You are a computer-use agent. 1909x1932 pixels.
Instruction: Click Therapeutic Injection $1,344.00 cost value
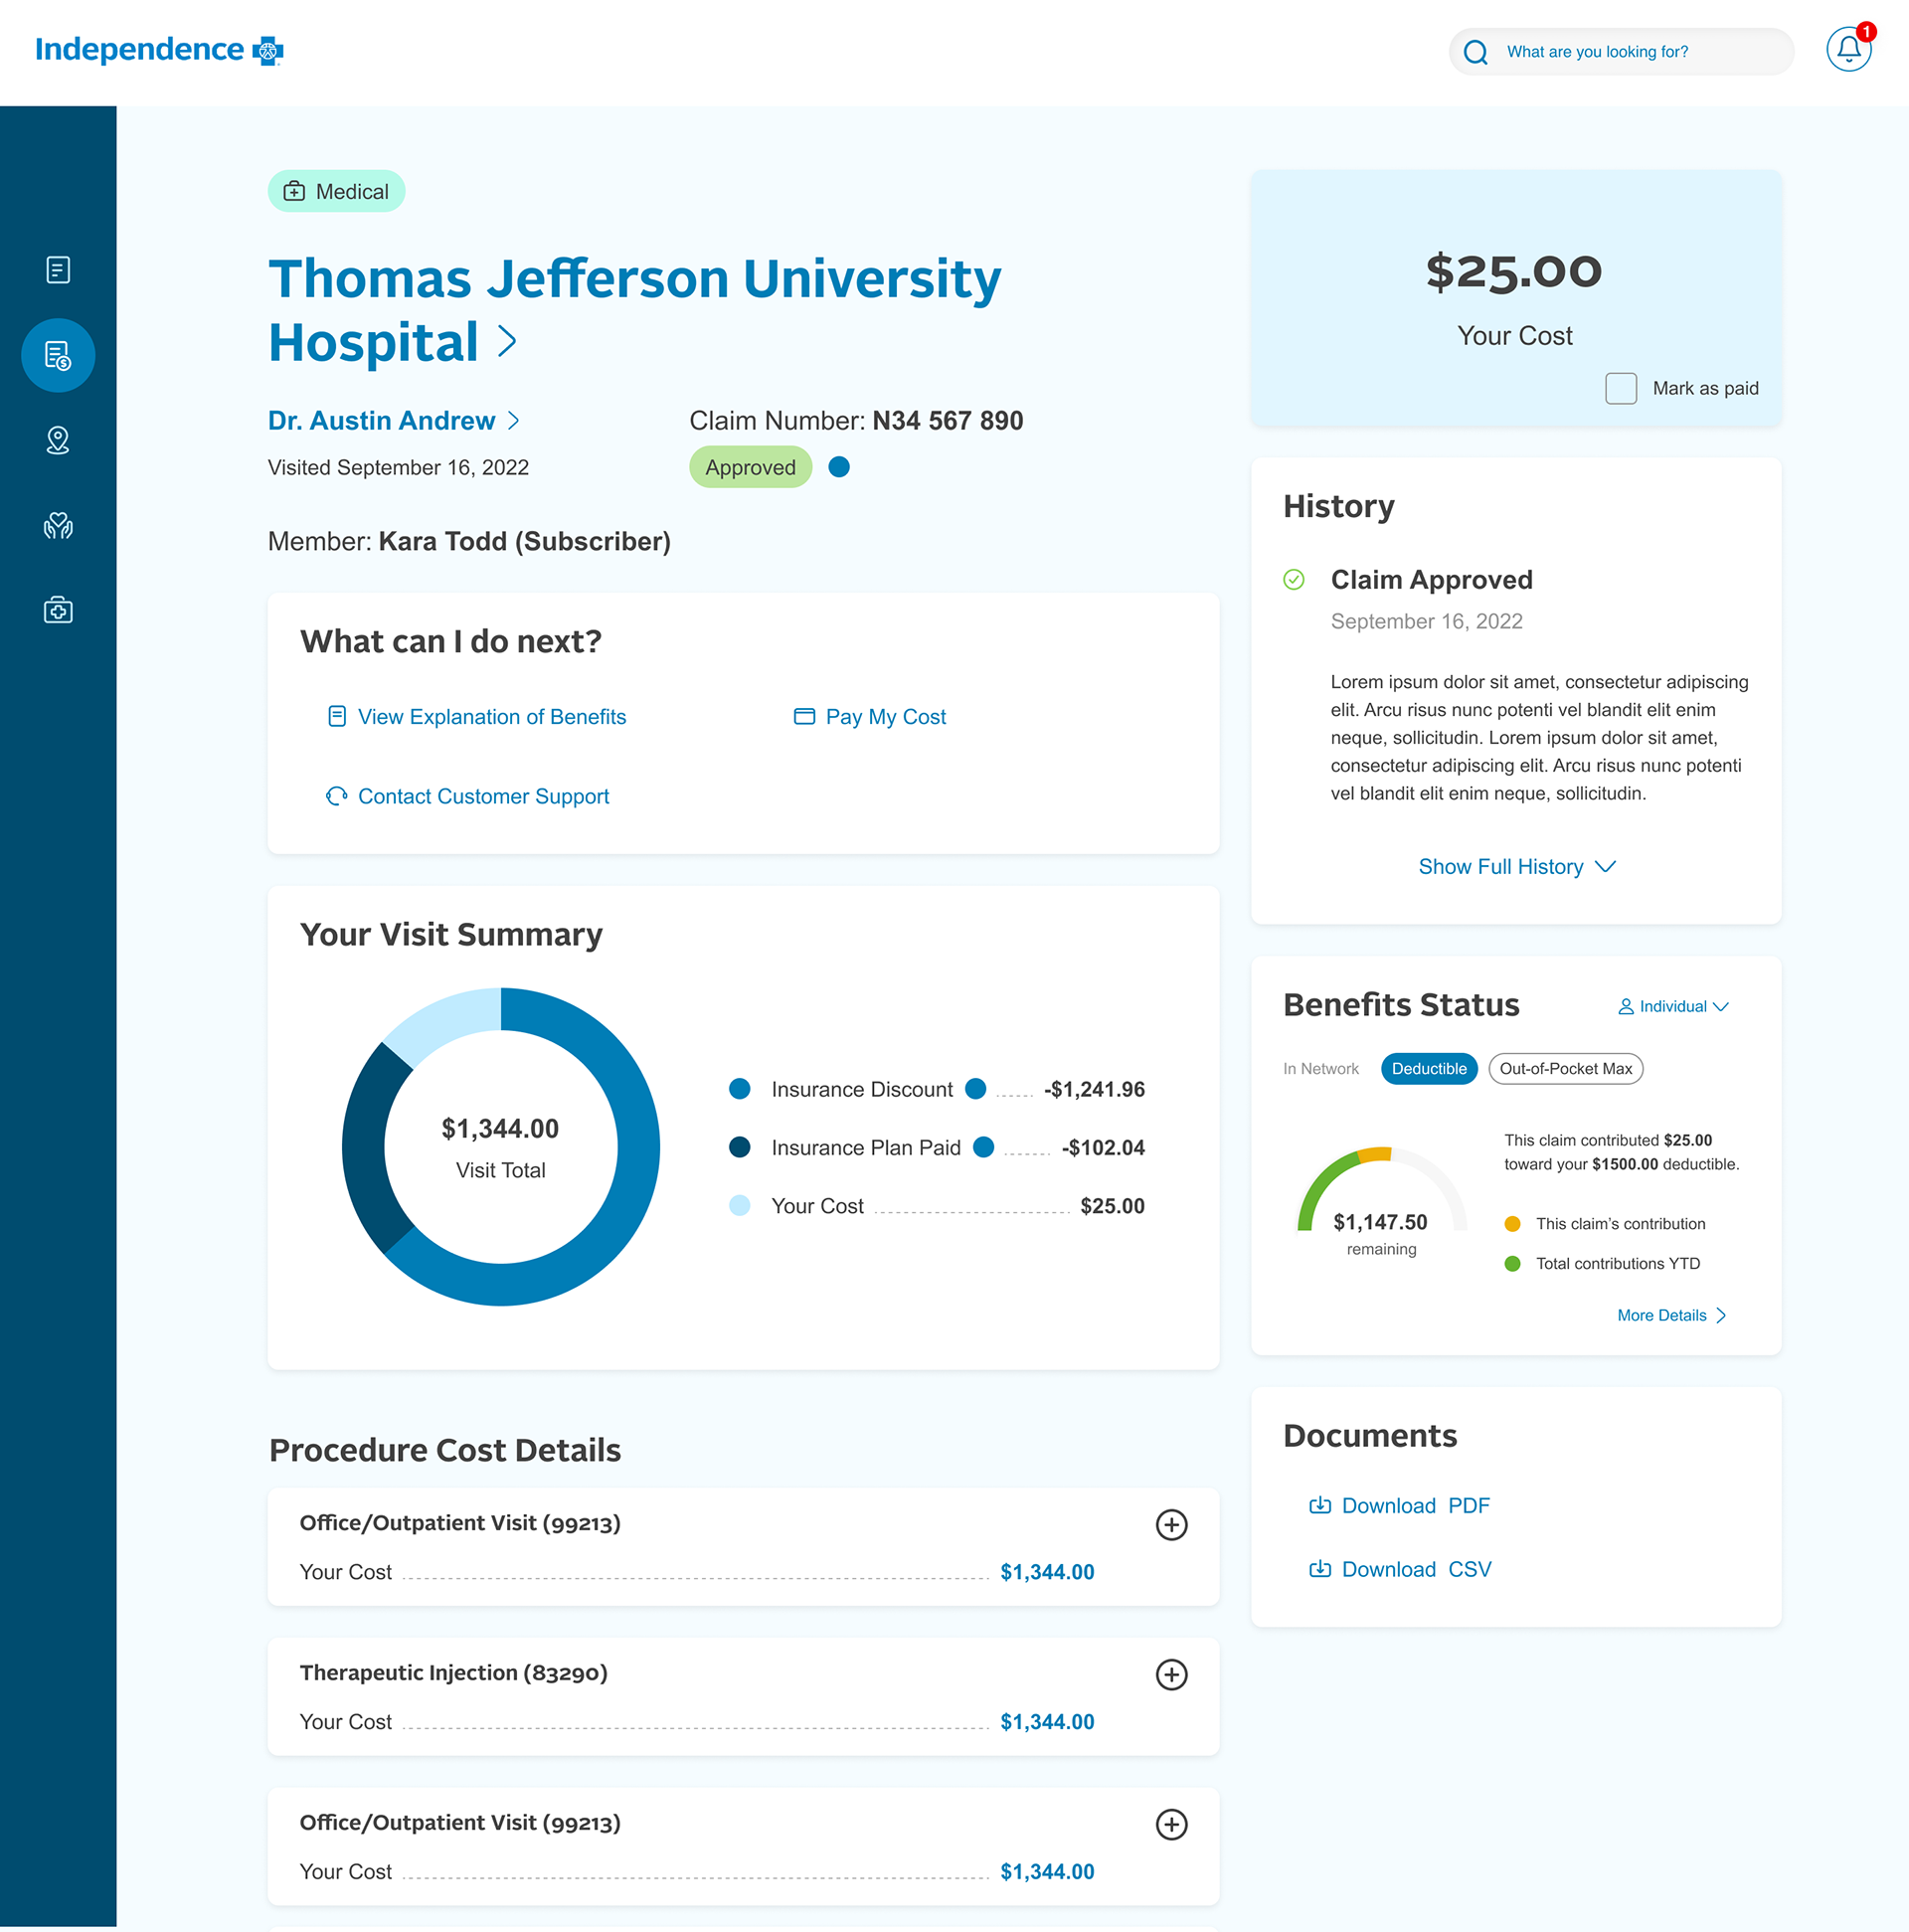[x=1047, y=1721]
